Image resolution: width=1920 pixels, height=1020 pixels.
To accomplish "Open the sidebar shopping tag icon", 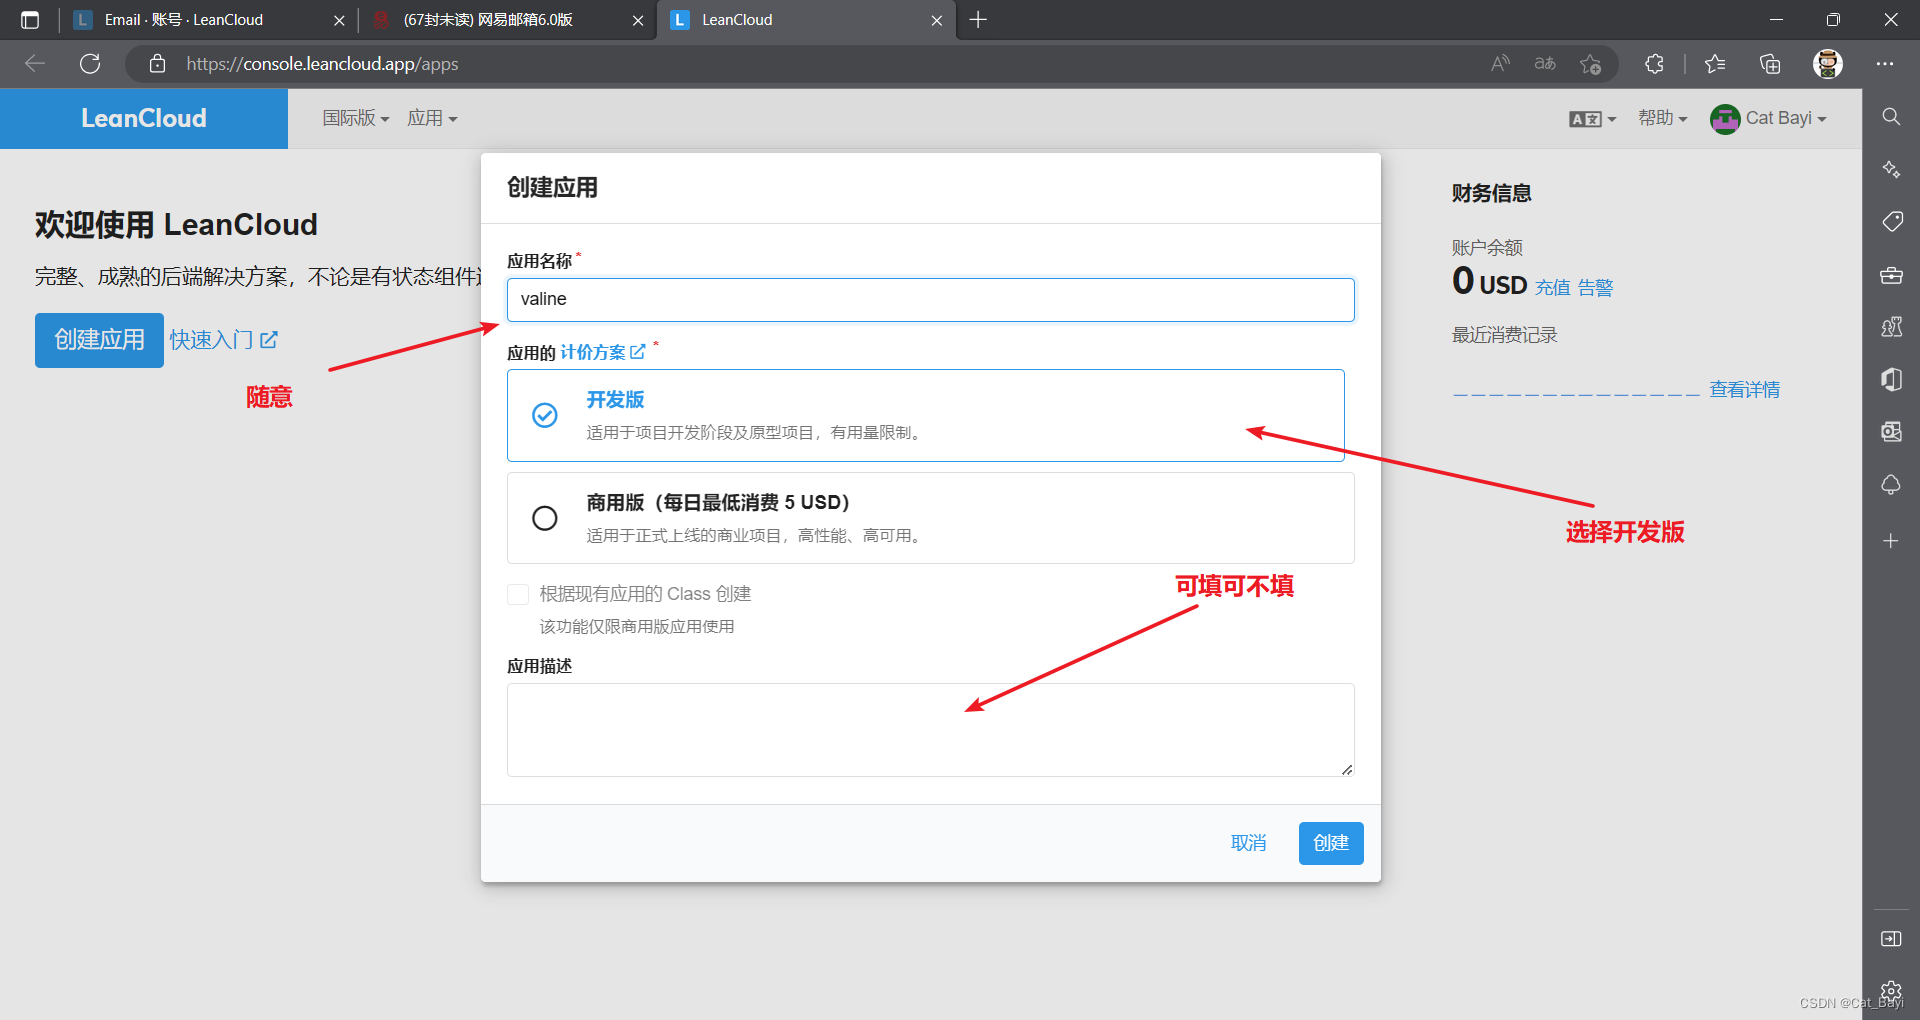I will click(x=1891, y=222).
